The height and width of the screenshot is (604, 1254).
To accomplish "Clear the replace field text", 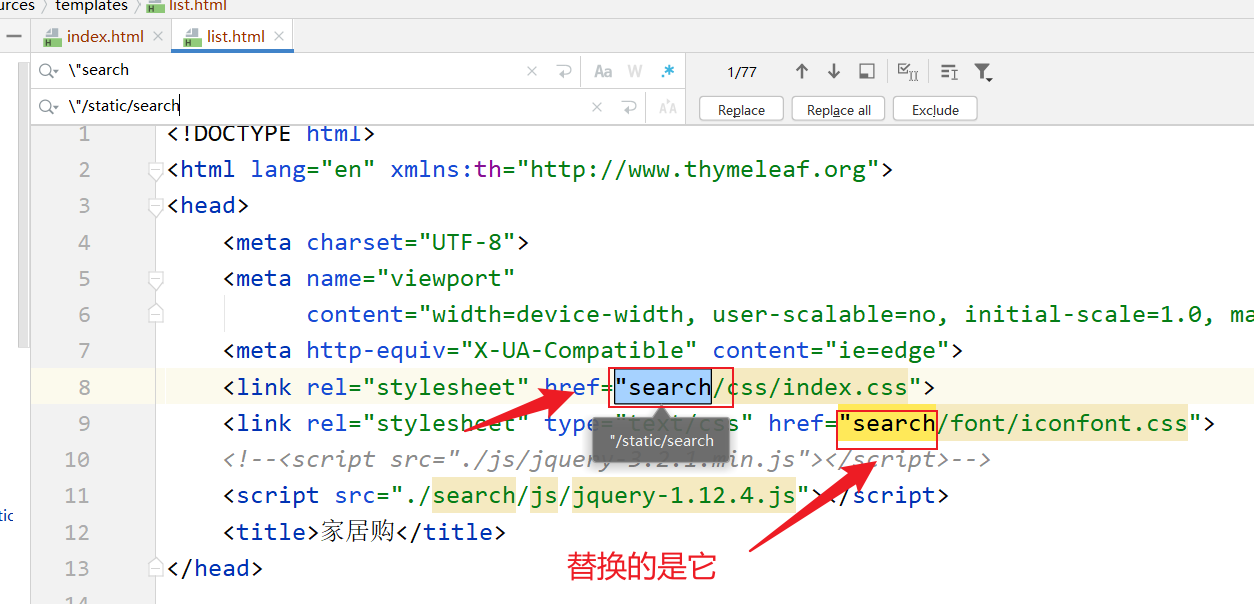I will [x=597, y=107].
